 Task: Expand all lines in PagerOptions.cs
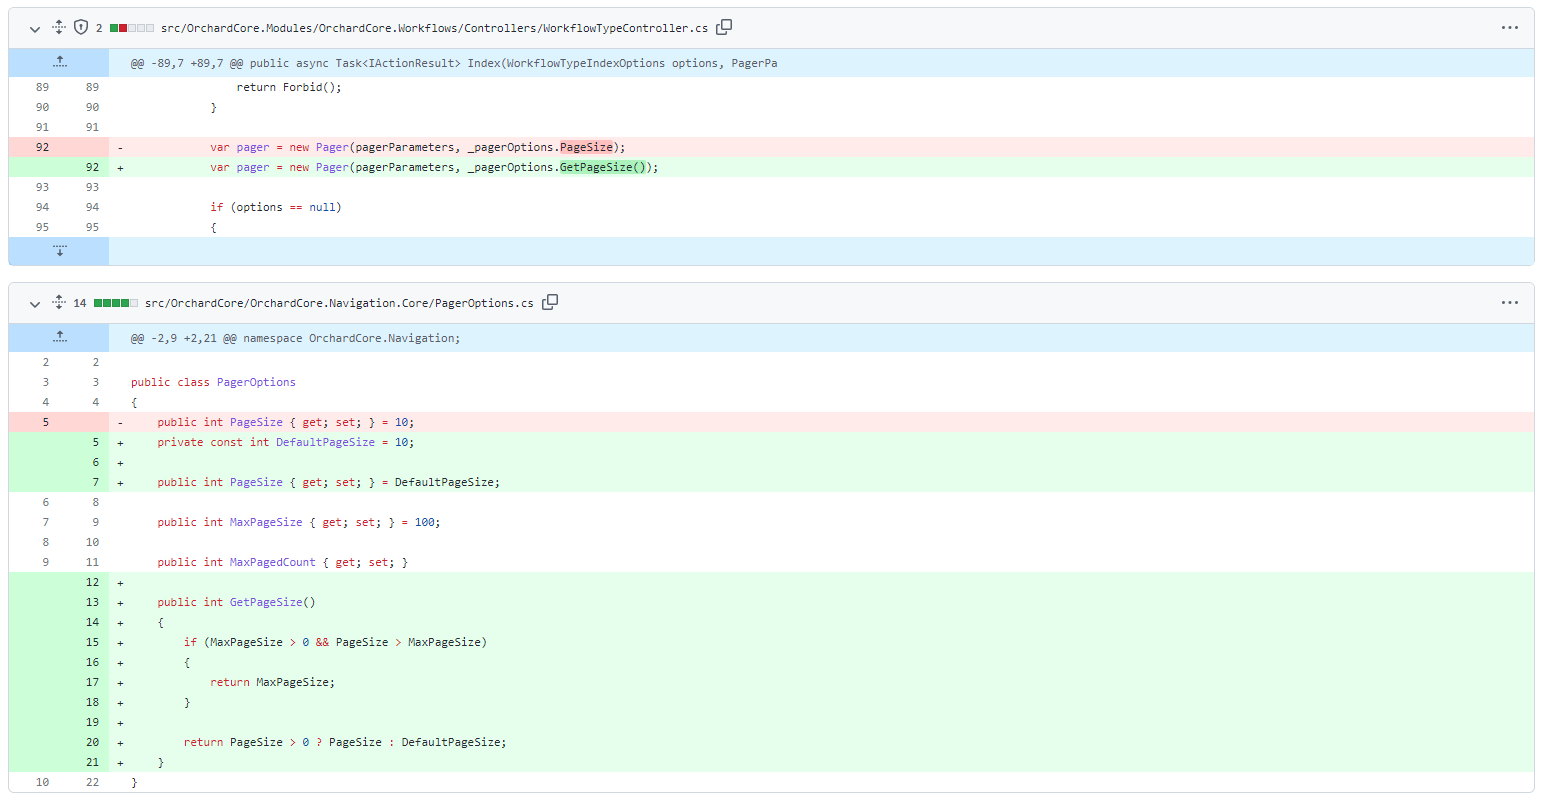(x=59, y=302)
